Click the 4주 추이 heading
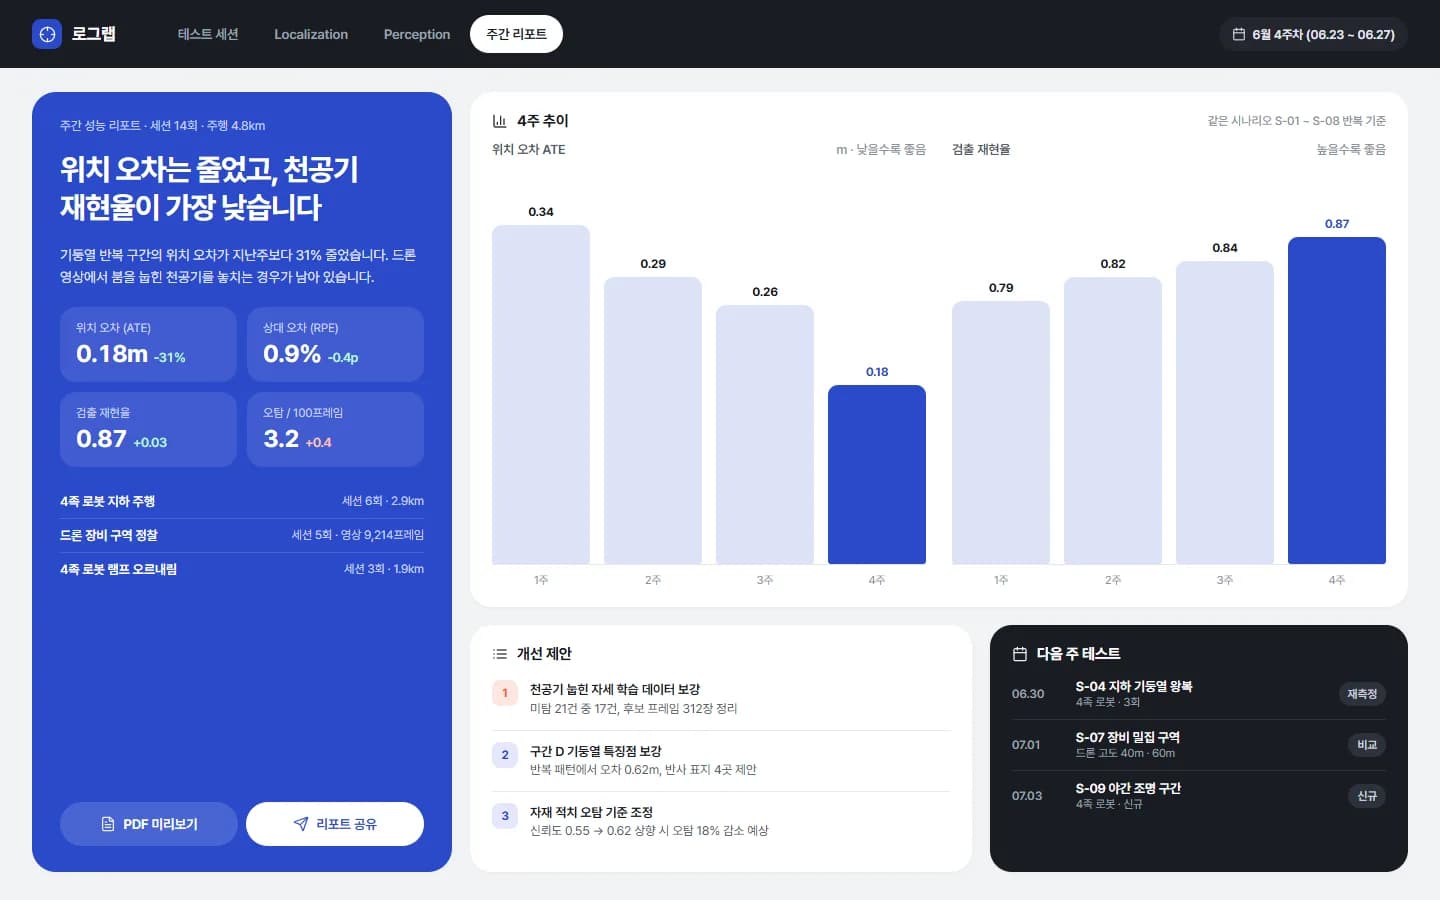Screen dimensions: 1440x900 [543, 121]
